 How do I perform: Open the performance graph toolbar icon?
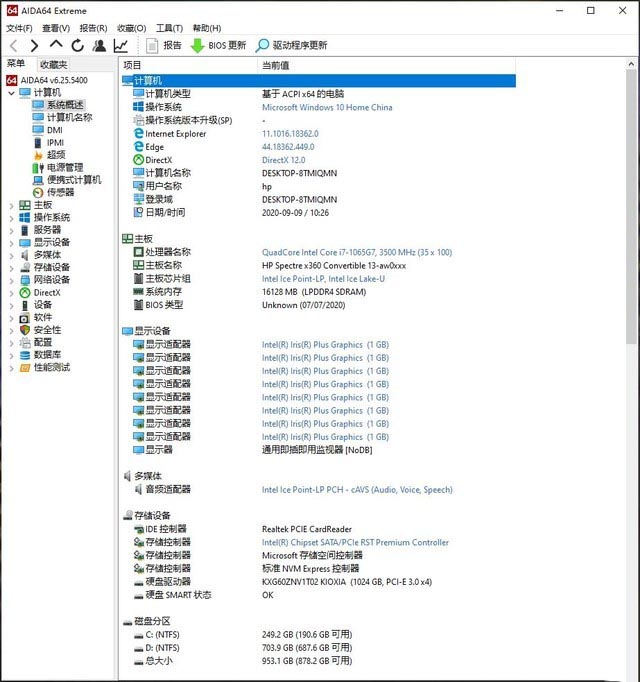[x=121, y=45]
